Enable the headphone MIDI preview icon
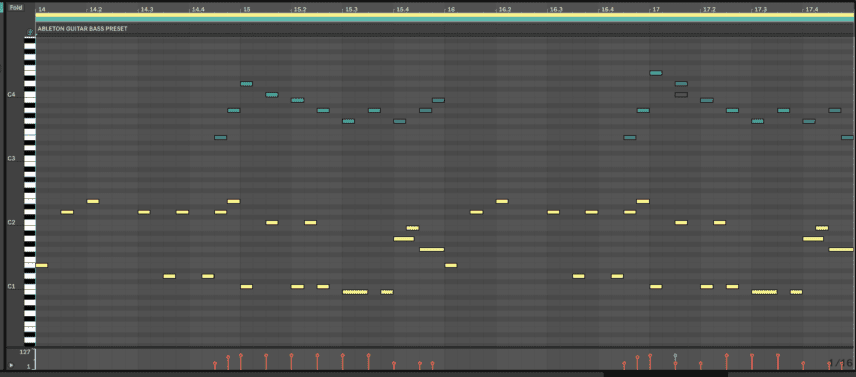This screenshot has width=856, height=377. [30, 32]
